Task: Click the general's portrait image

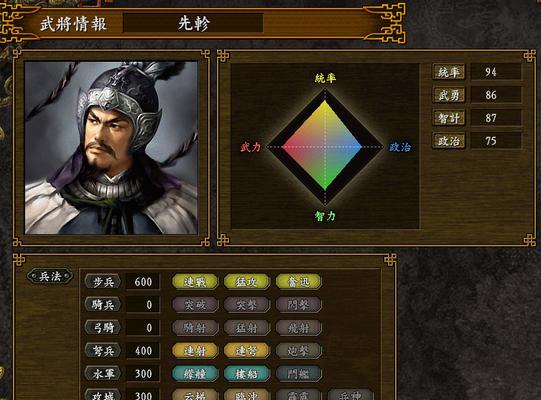Action: (x=111, y=148)
